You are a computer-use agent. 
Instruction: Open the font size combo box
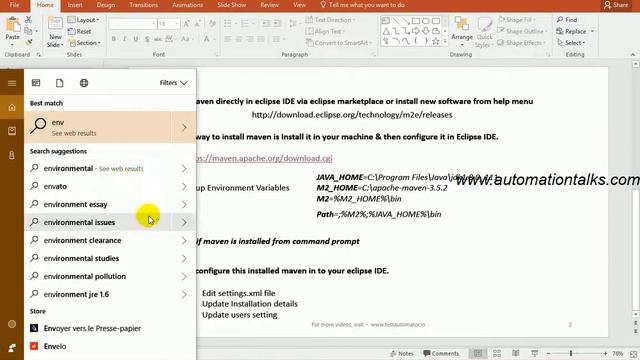point(168,24)
